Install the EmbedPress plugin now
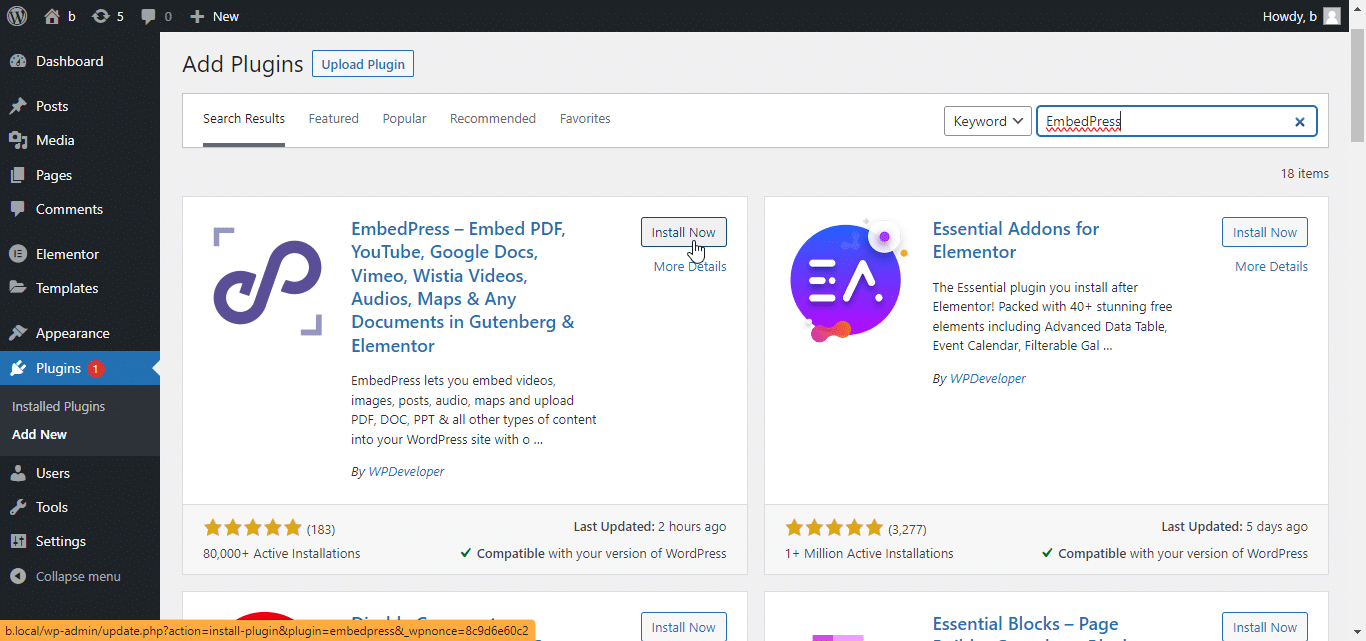This screenshot has height=641, width=1366. point(684,232)
